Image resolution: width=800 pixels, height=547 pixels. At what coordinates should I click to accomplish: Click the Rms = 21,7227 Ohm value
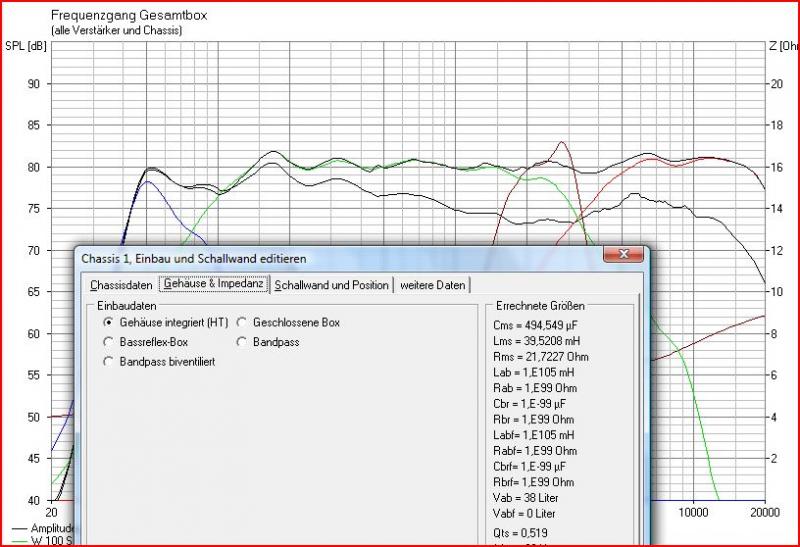539,357
